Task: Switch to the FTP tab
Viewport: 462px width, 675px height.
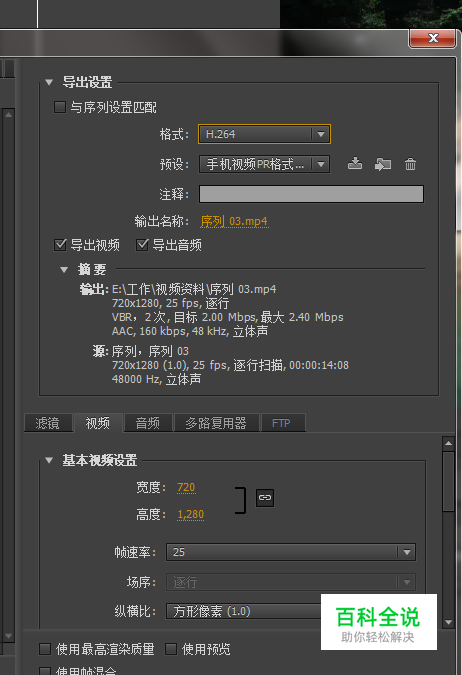Action: 283,423
